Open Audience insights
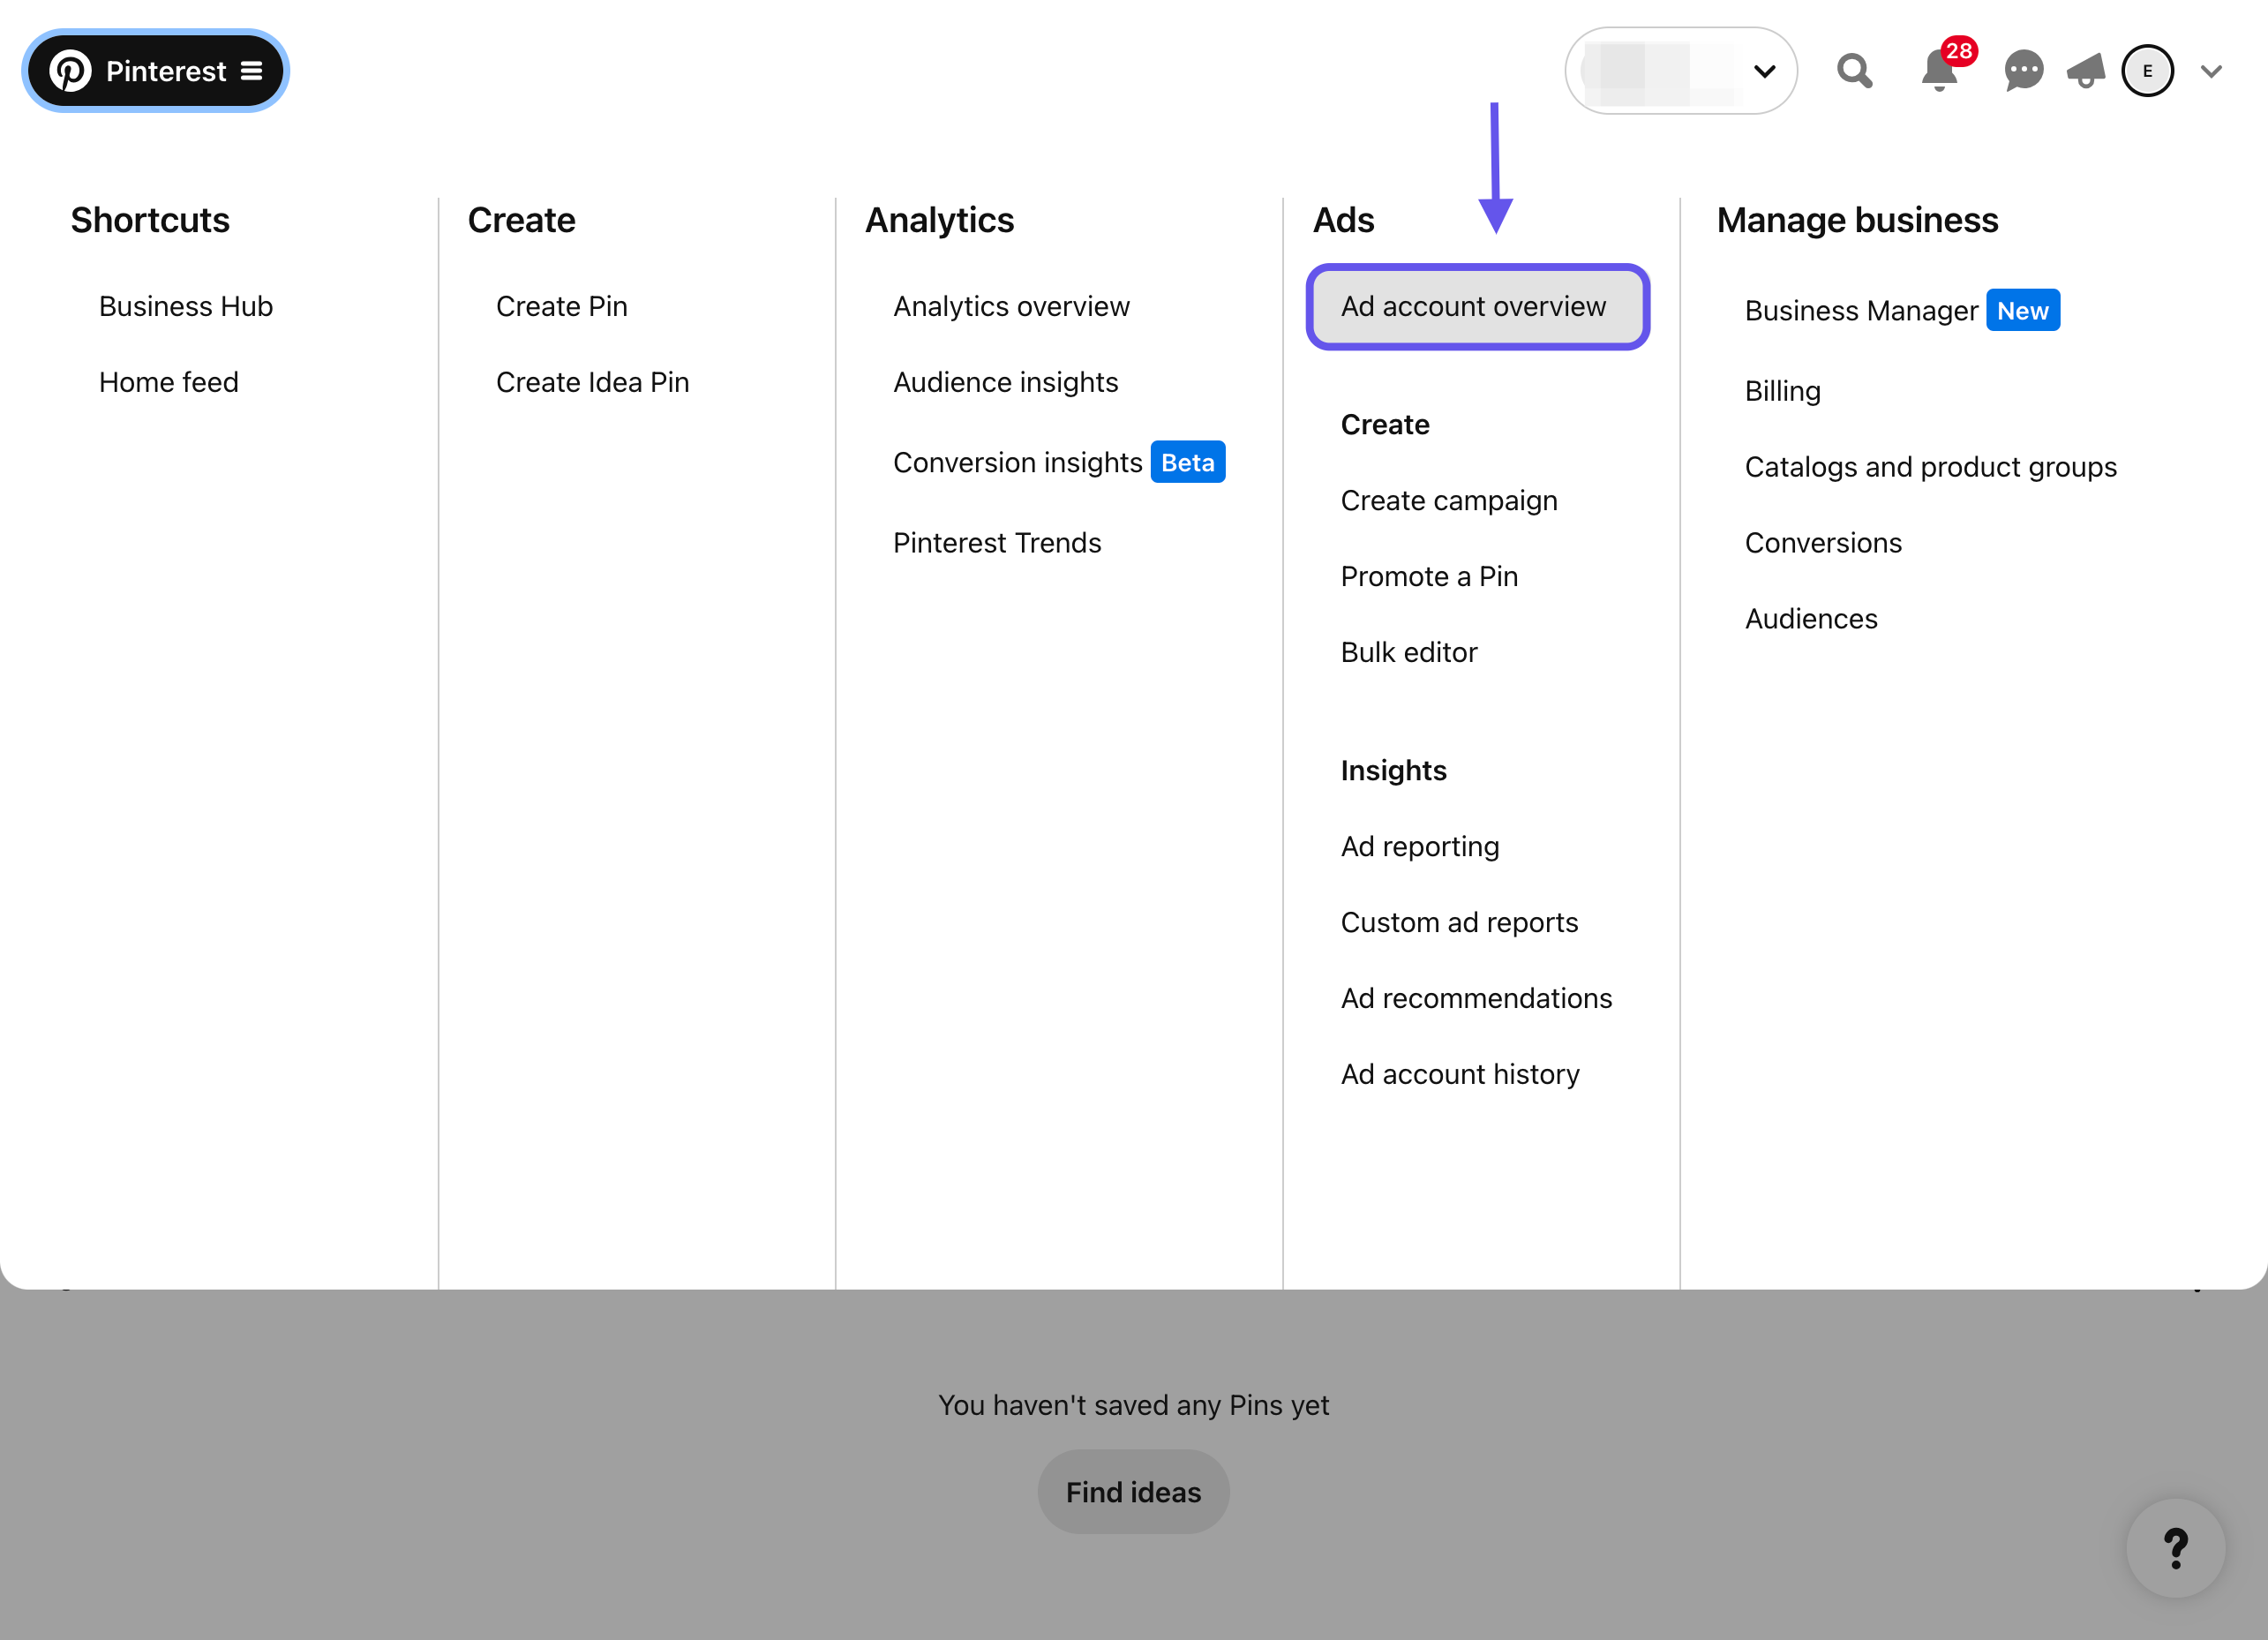This screenshot has width=2268, height=1640. click(1005, 382)
